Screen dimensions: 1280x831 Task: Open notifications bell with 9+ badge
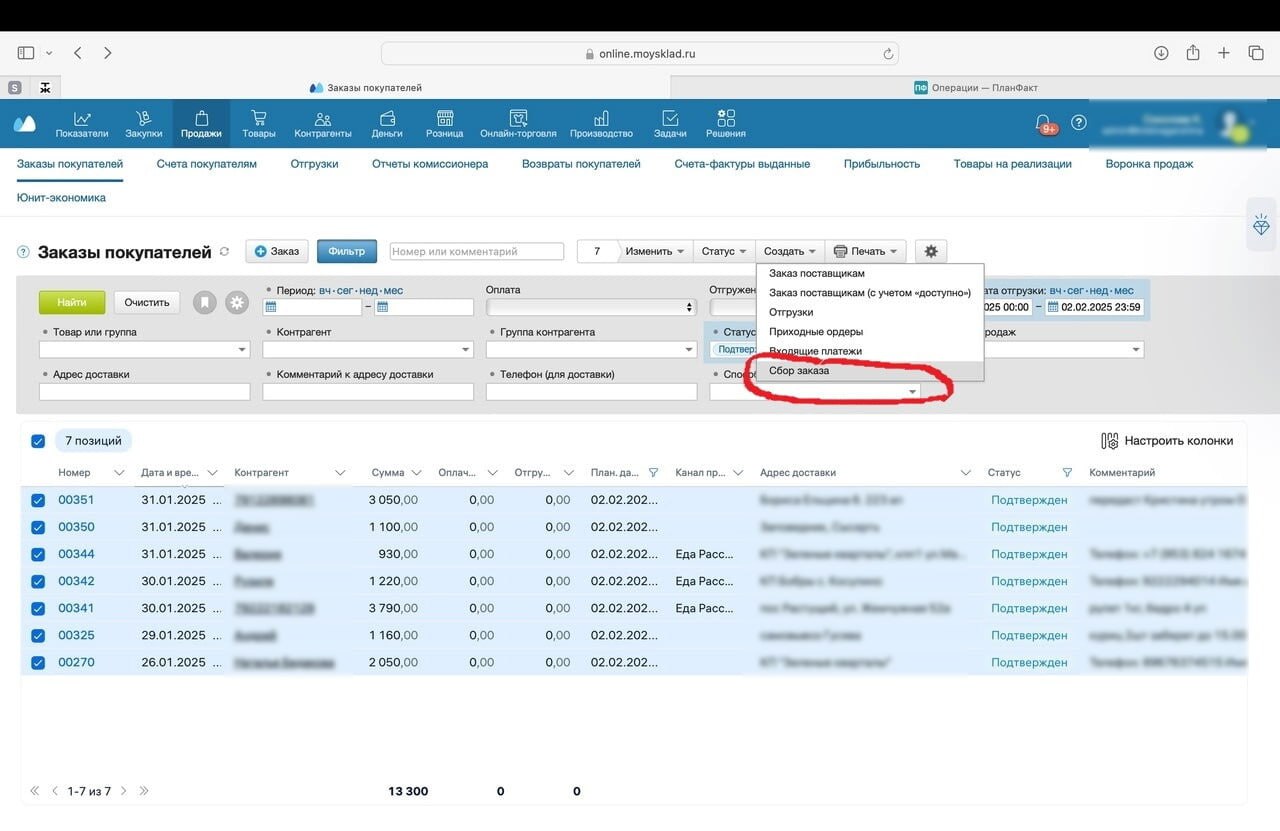click(1044, 124)
